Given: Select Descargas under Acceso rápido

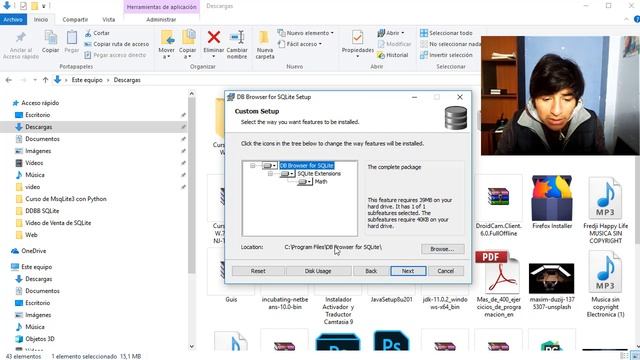Looking at the screenshot, I should click(38, 127).
